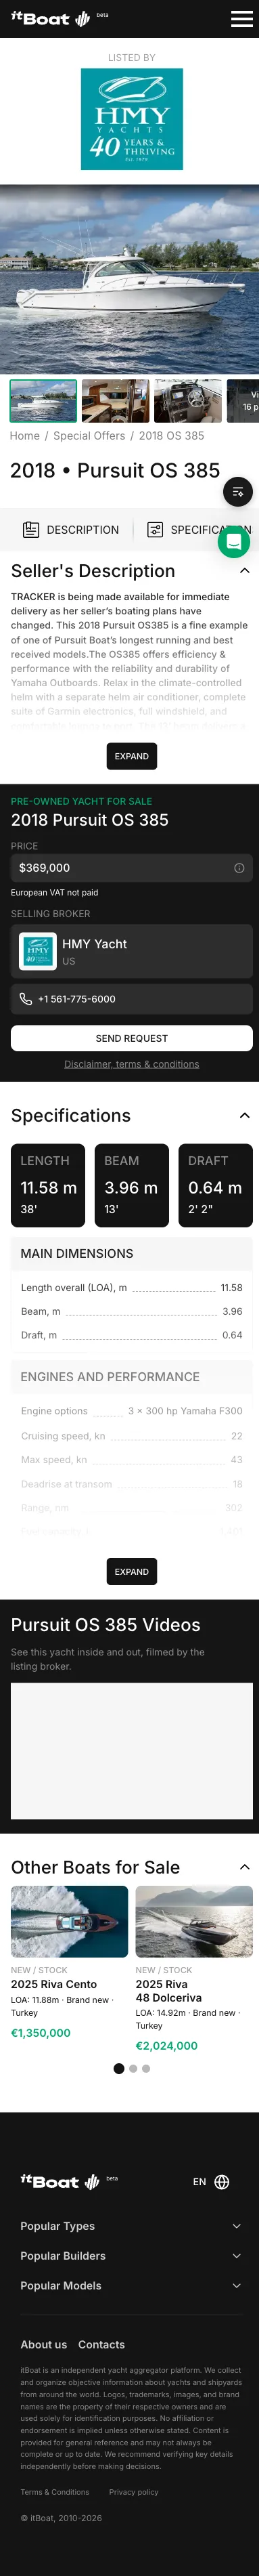Collapse the Specifications section chevron
This screenshot has height=2576, width=259.
click(x=244, y=1115)
